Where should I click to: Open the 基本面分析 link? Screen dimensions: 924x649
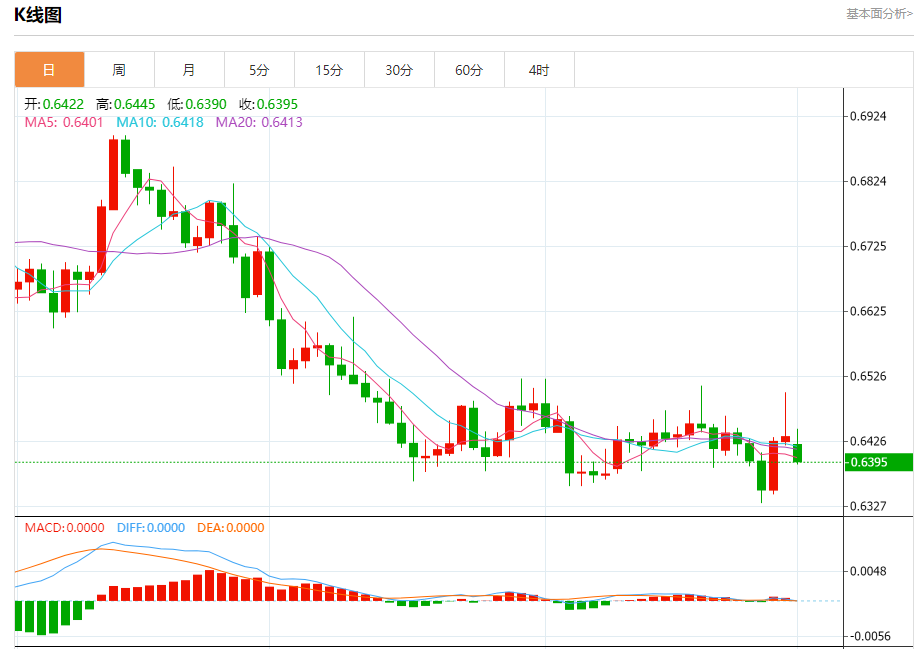[880, 14]
